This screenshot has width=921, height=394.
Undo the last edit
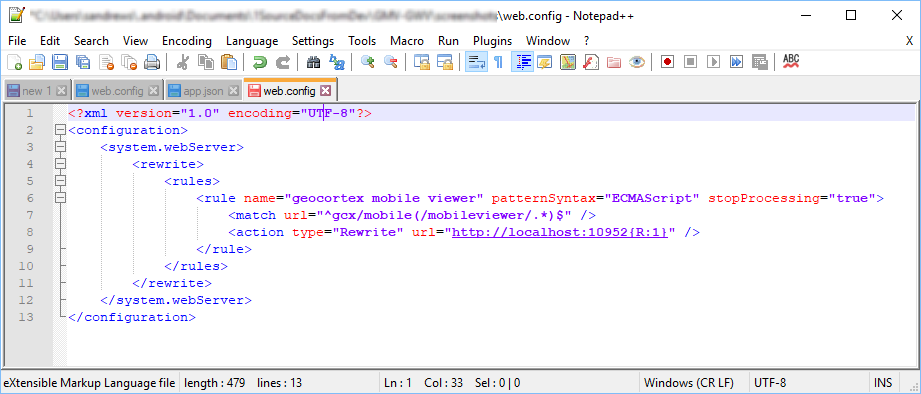tap(260, 61)
